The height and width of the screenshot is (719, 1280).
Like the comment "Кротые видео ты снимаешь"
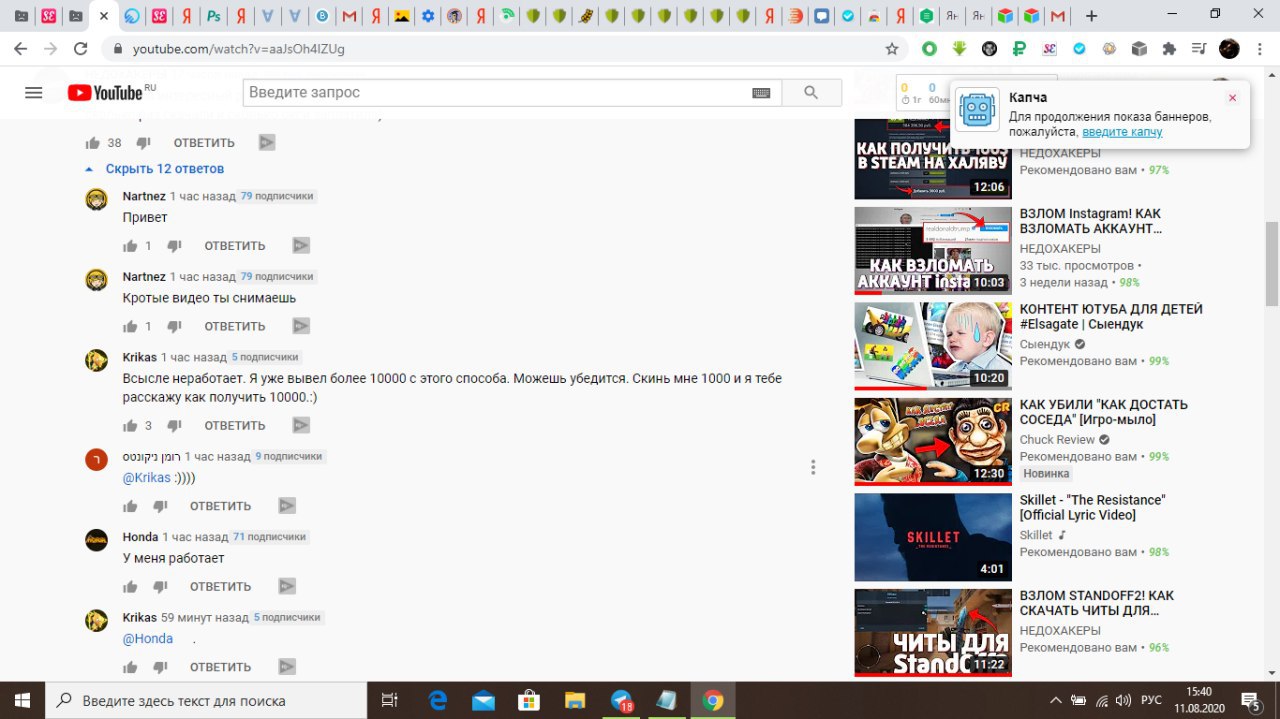(130, 326)
